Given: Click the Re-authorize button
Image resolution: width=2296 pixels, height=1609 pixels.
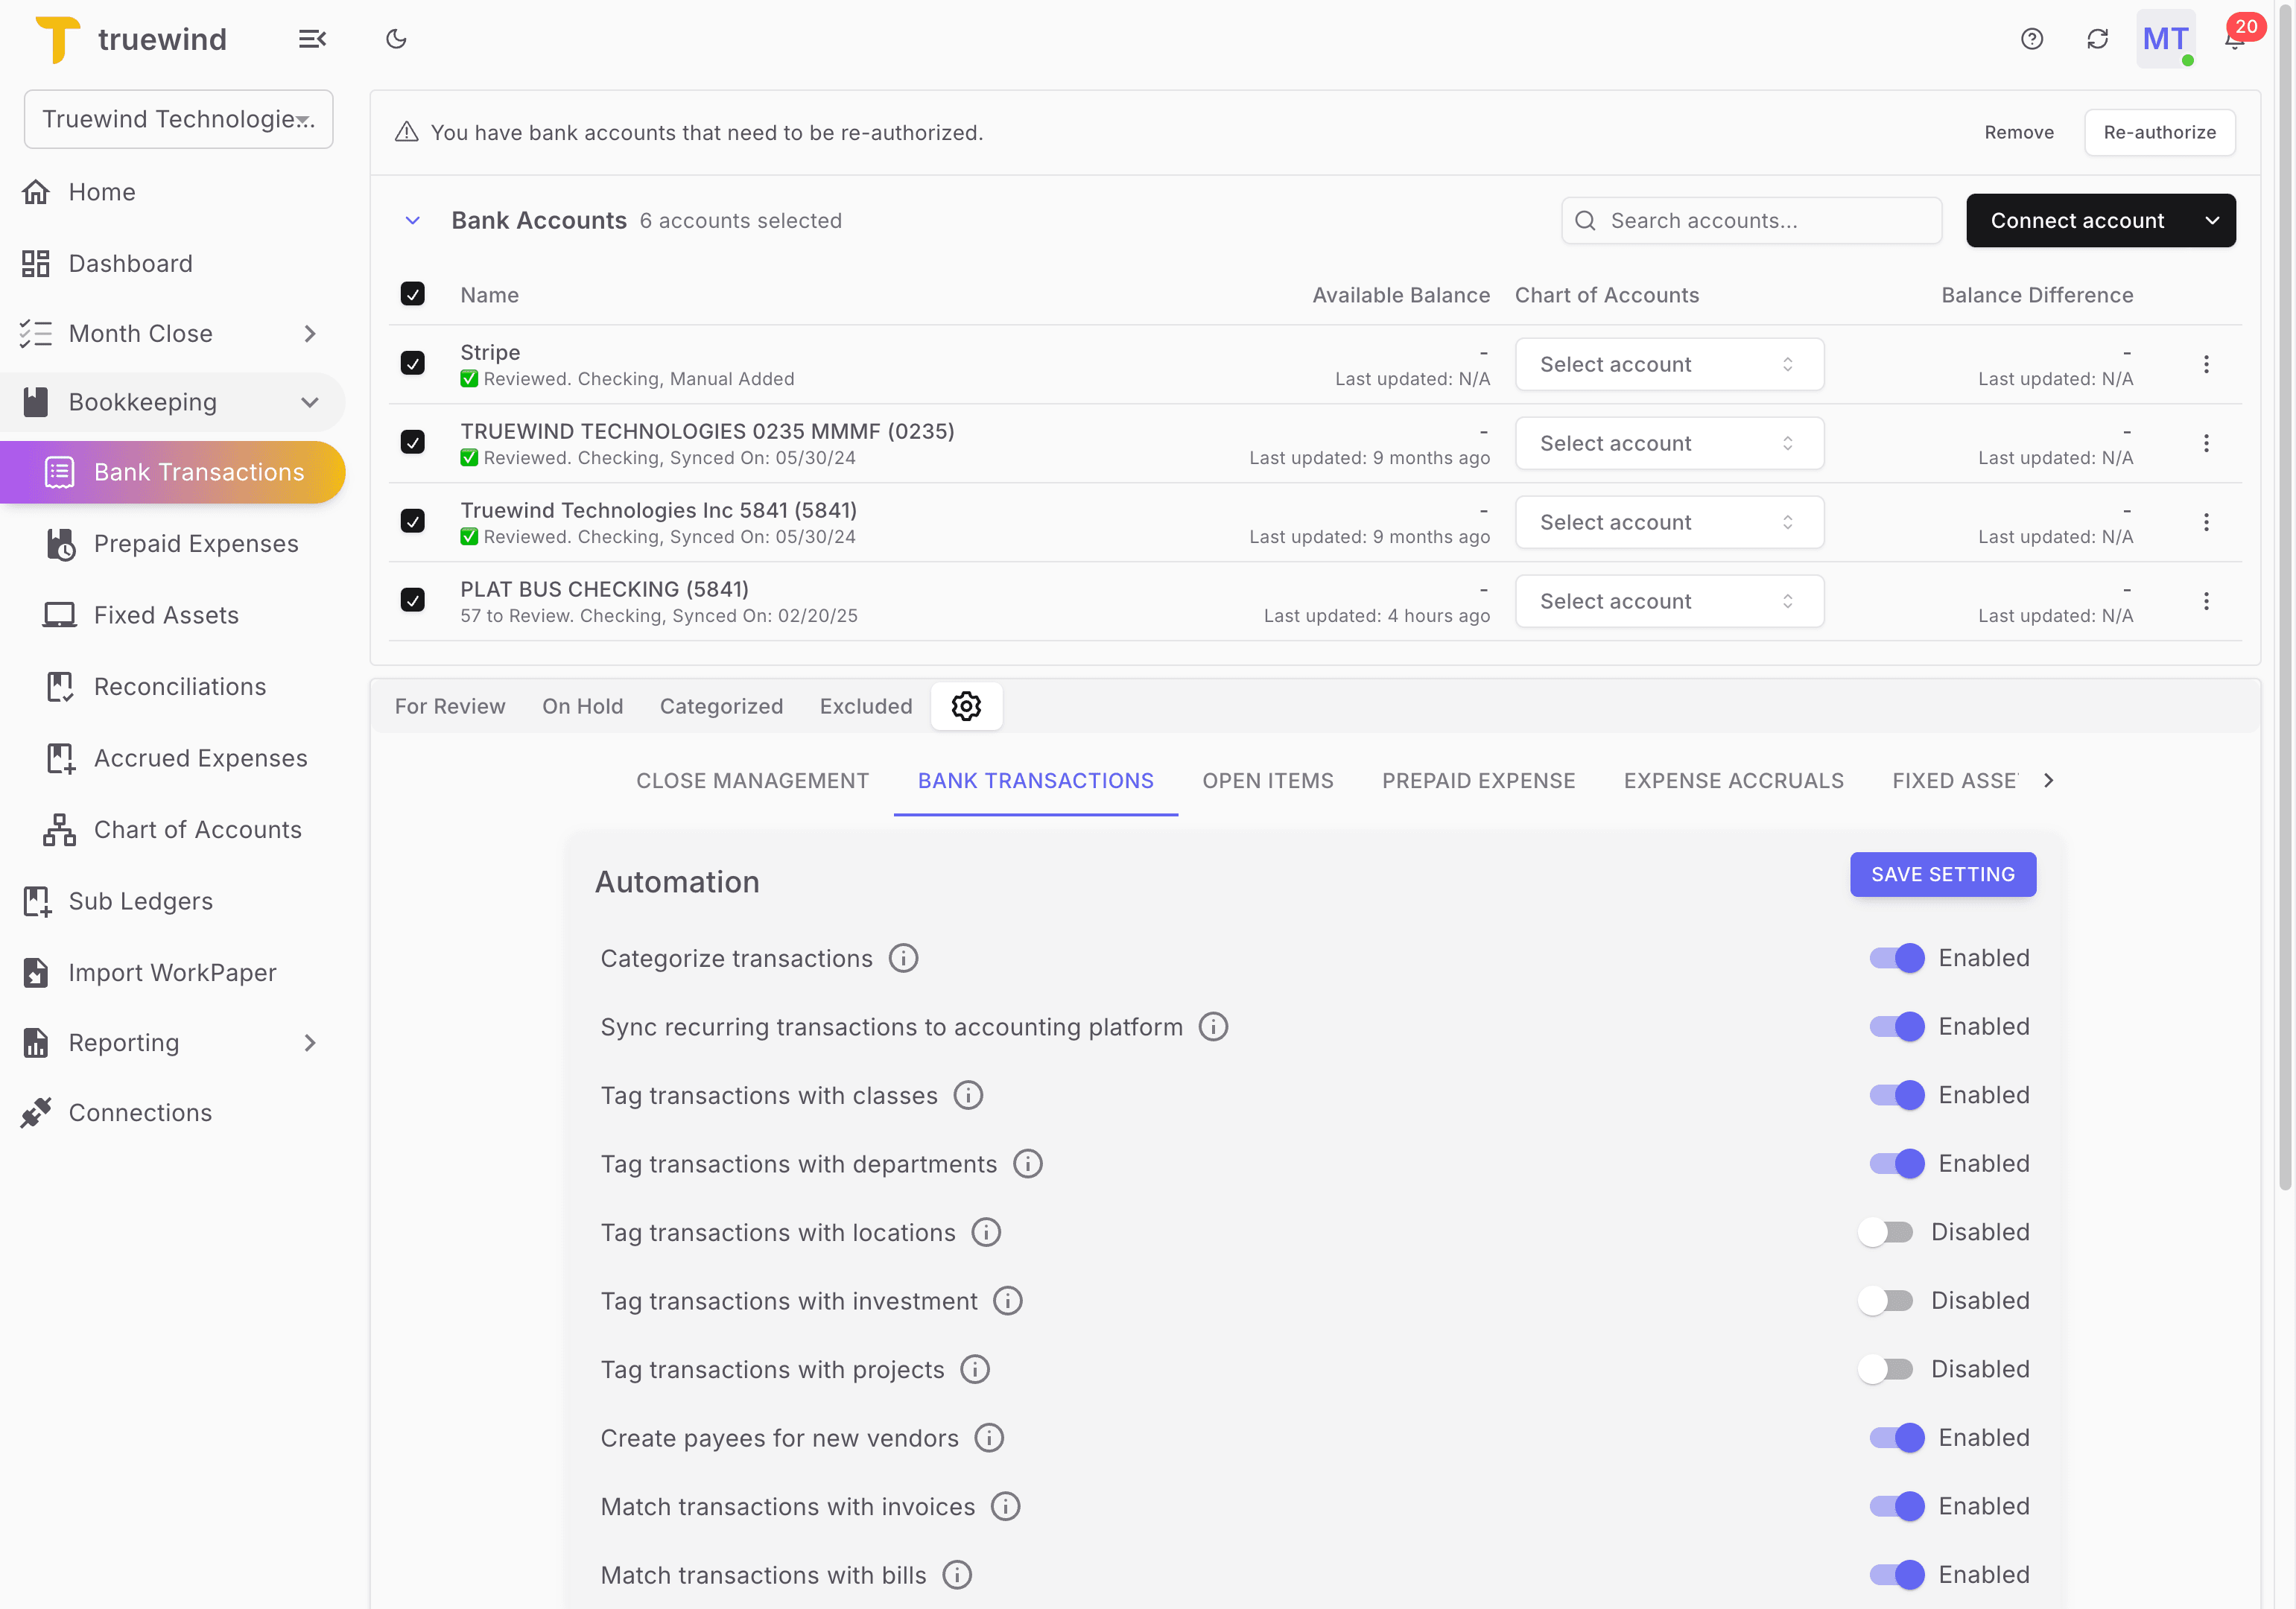Looking at the screenshot, I should coord(2159,131).
